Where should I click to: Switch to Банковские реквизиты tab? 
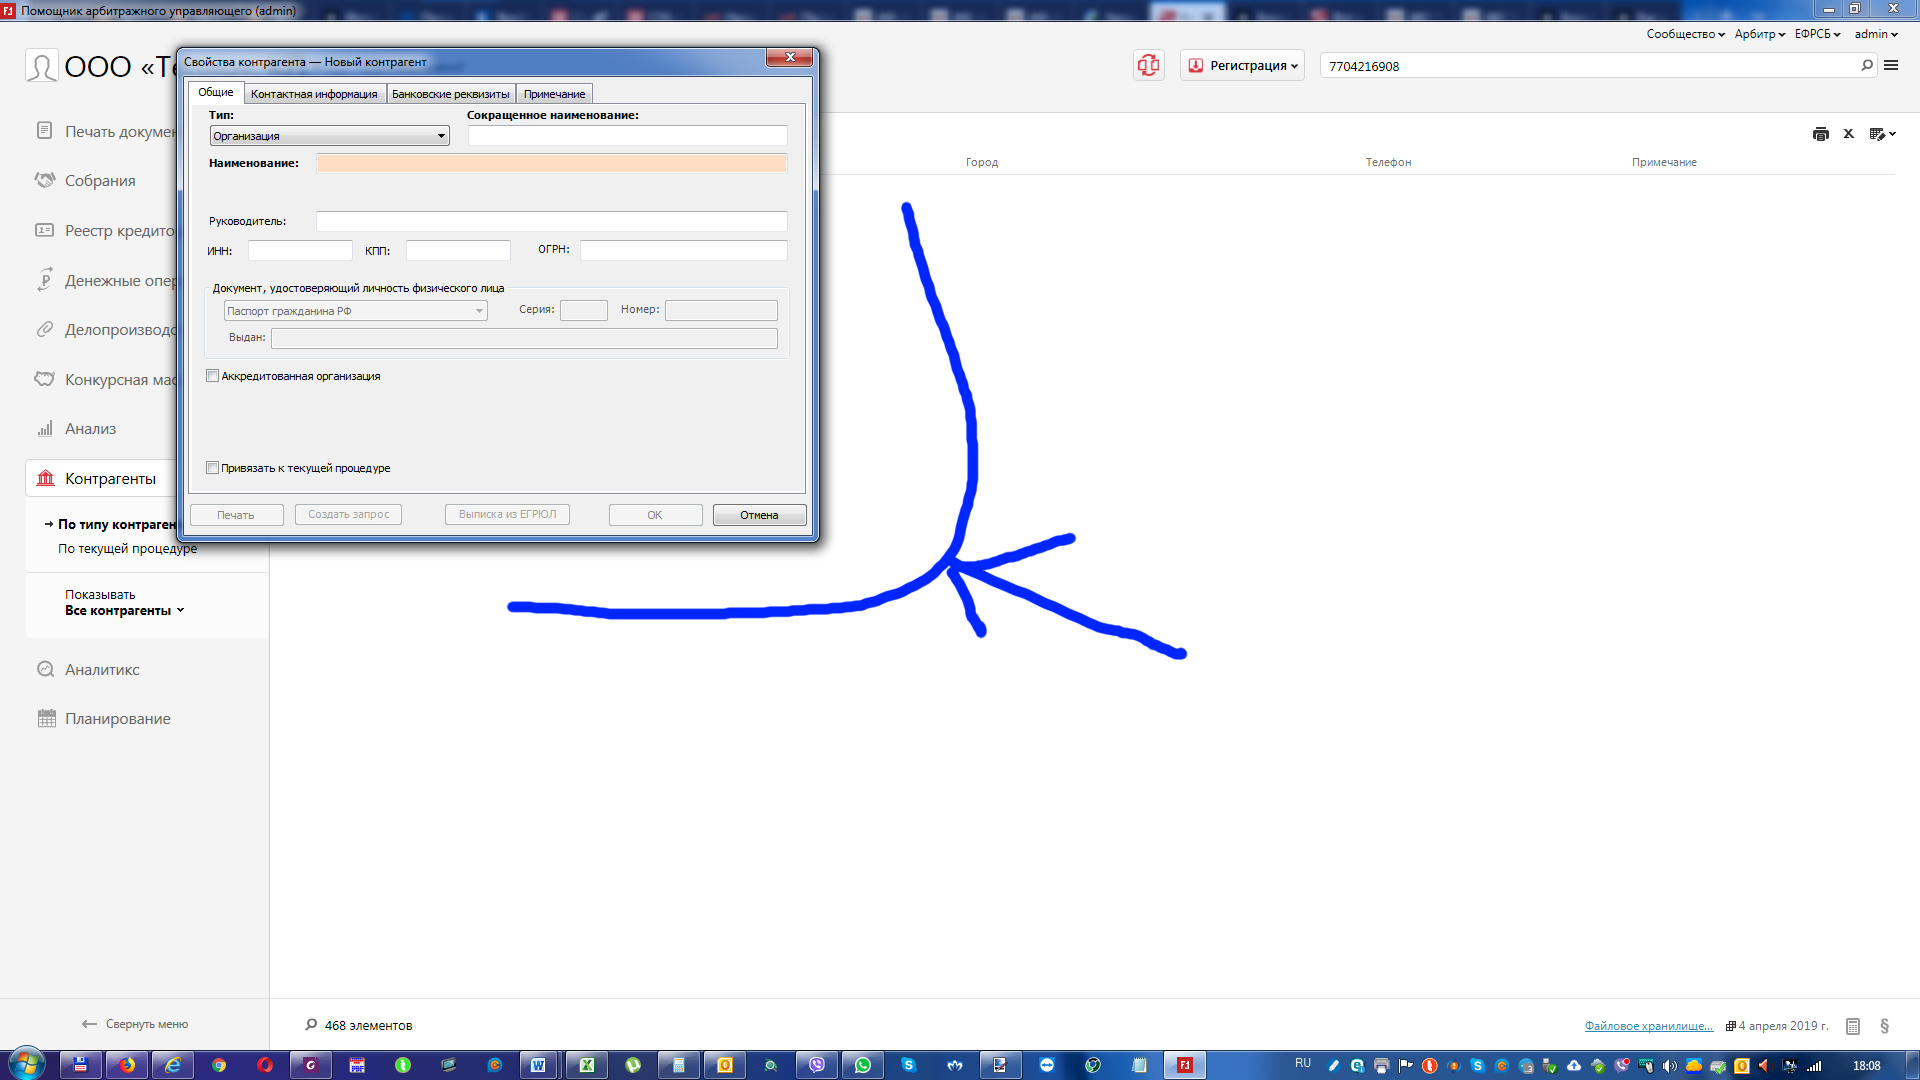450,94
